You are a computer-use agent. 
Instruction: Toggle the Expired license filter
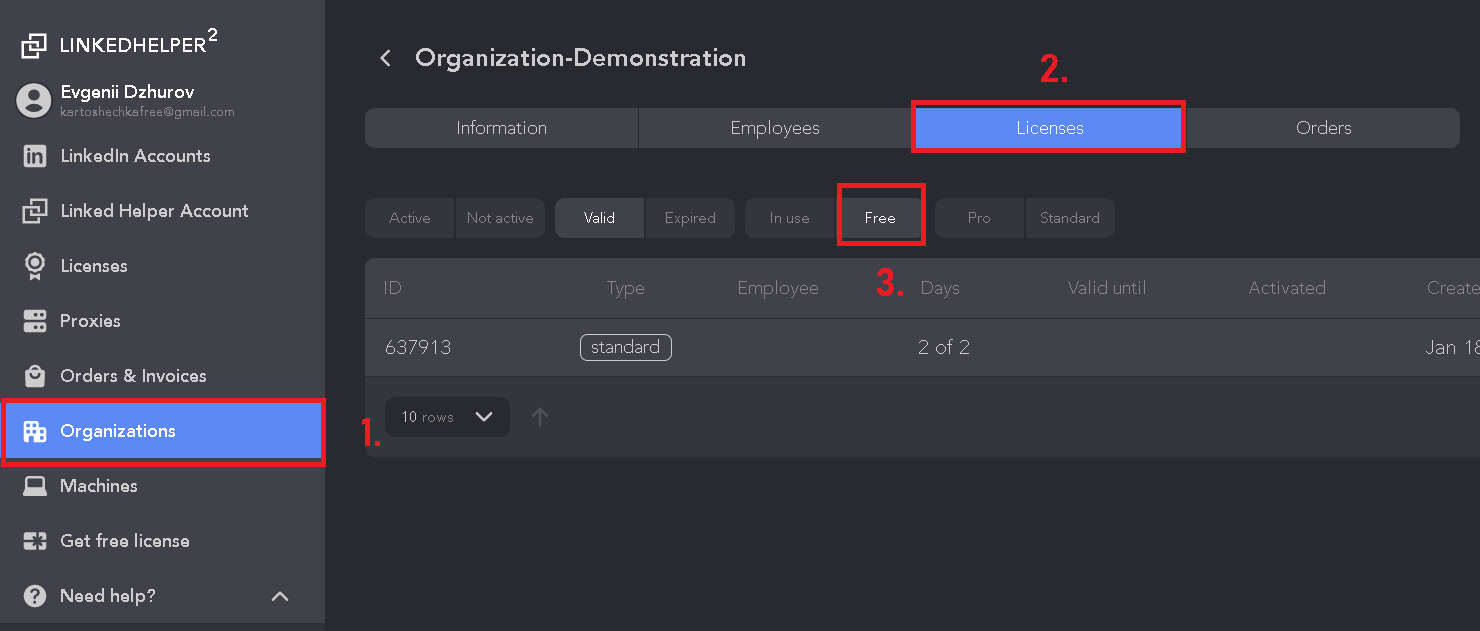(690, 218)
